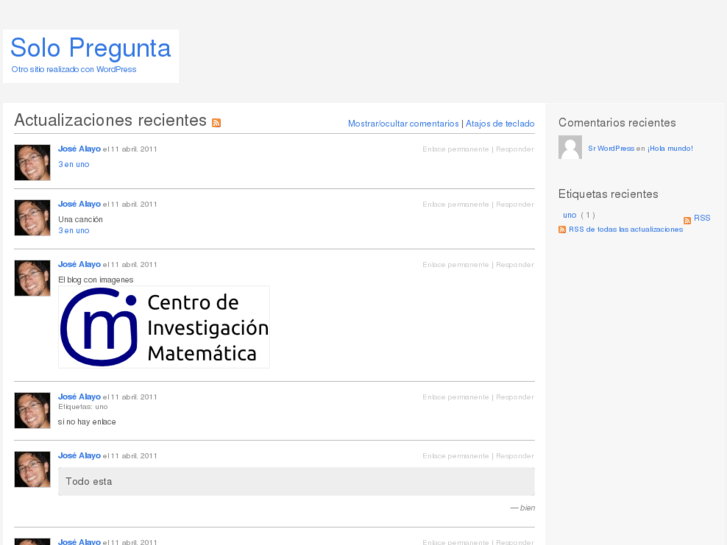Click '3 en uno' link in first post
The width and height of the screenshot is (727, 545).
pos(74,164)
